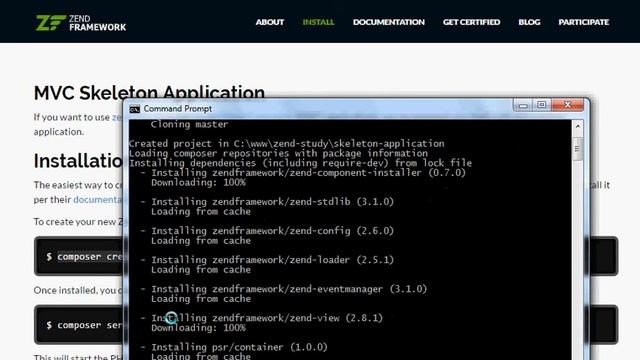Click the link after 'If you want to use'

(x=117, y=117)
